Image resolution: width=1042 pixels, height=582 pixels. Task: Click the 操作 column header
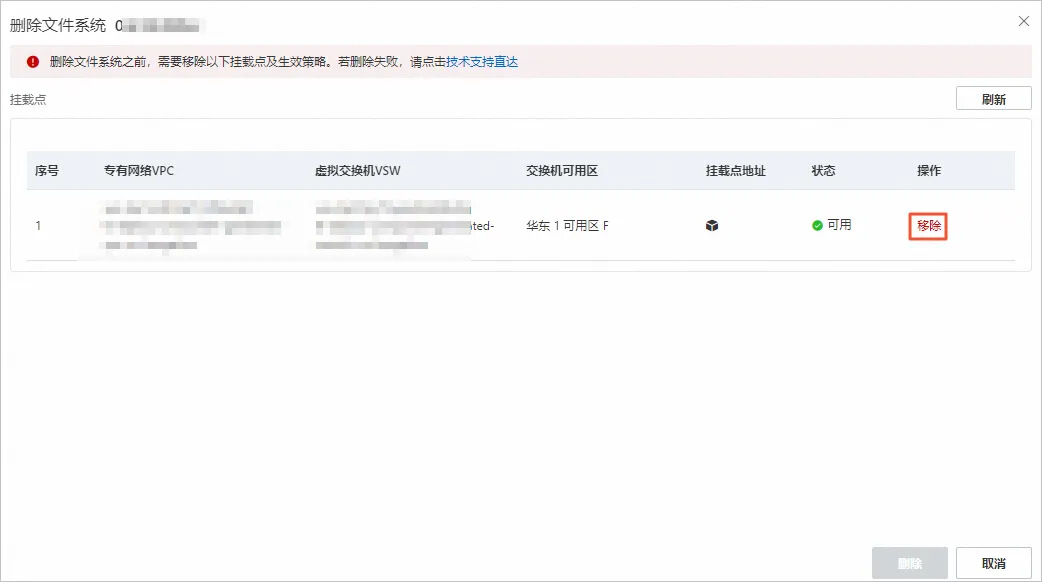click(929, 171)
